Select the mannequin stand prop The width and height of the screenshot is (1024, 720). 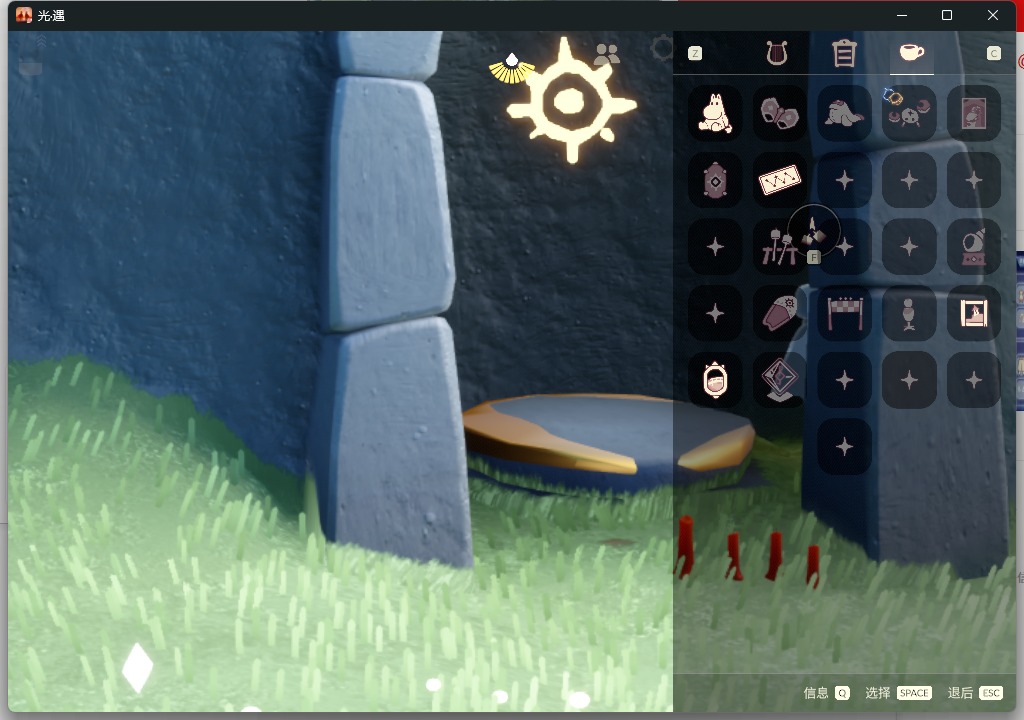point(909,314)
